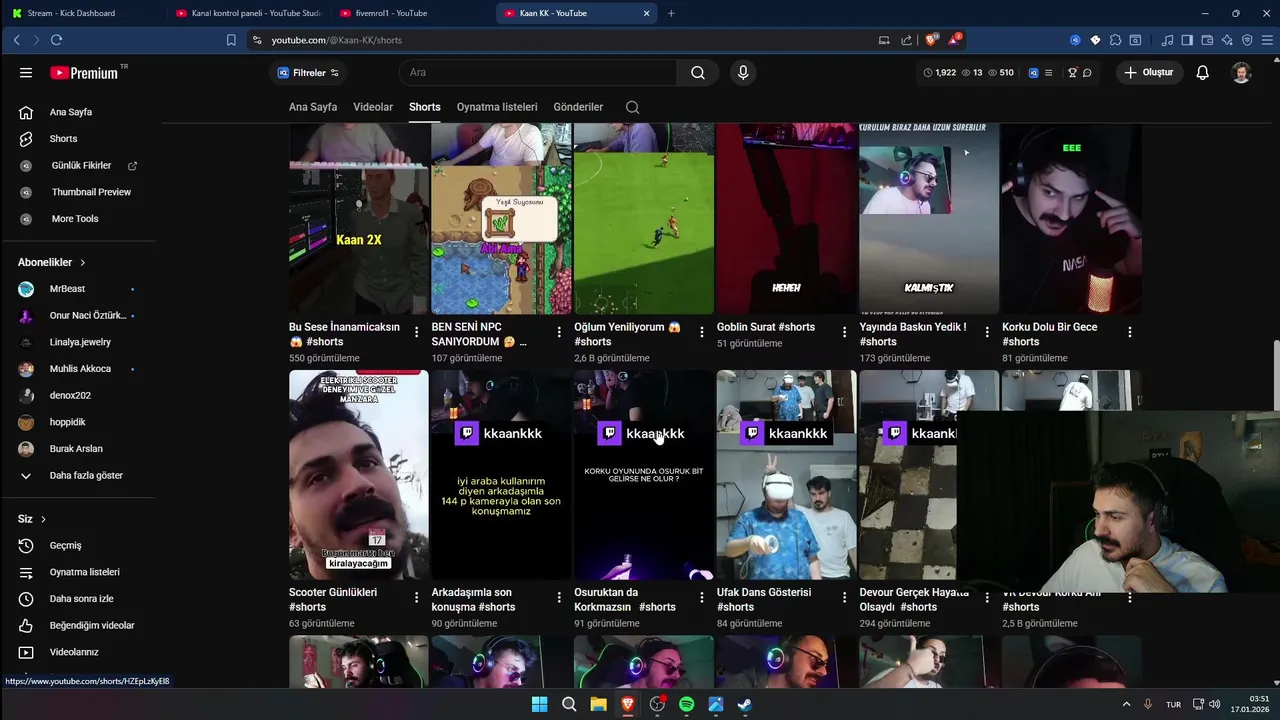Play the Scooter Günlükleri short thumbnail

click(x=359, y=475)
